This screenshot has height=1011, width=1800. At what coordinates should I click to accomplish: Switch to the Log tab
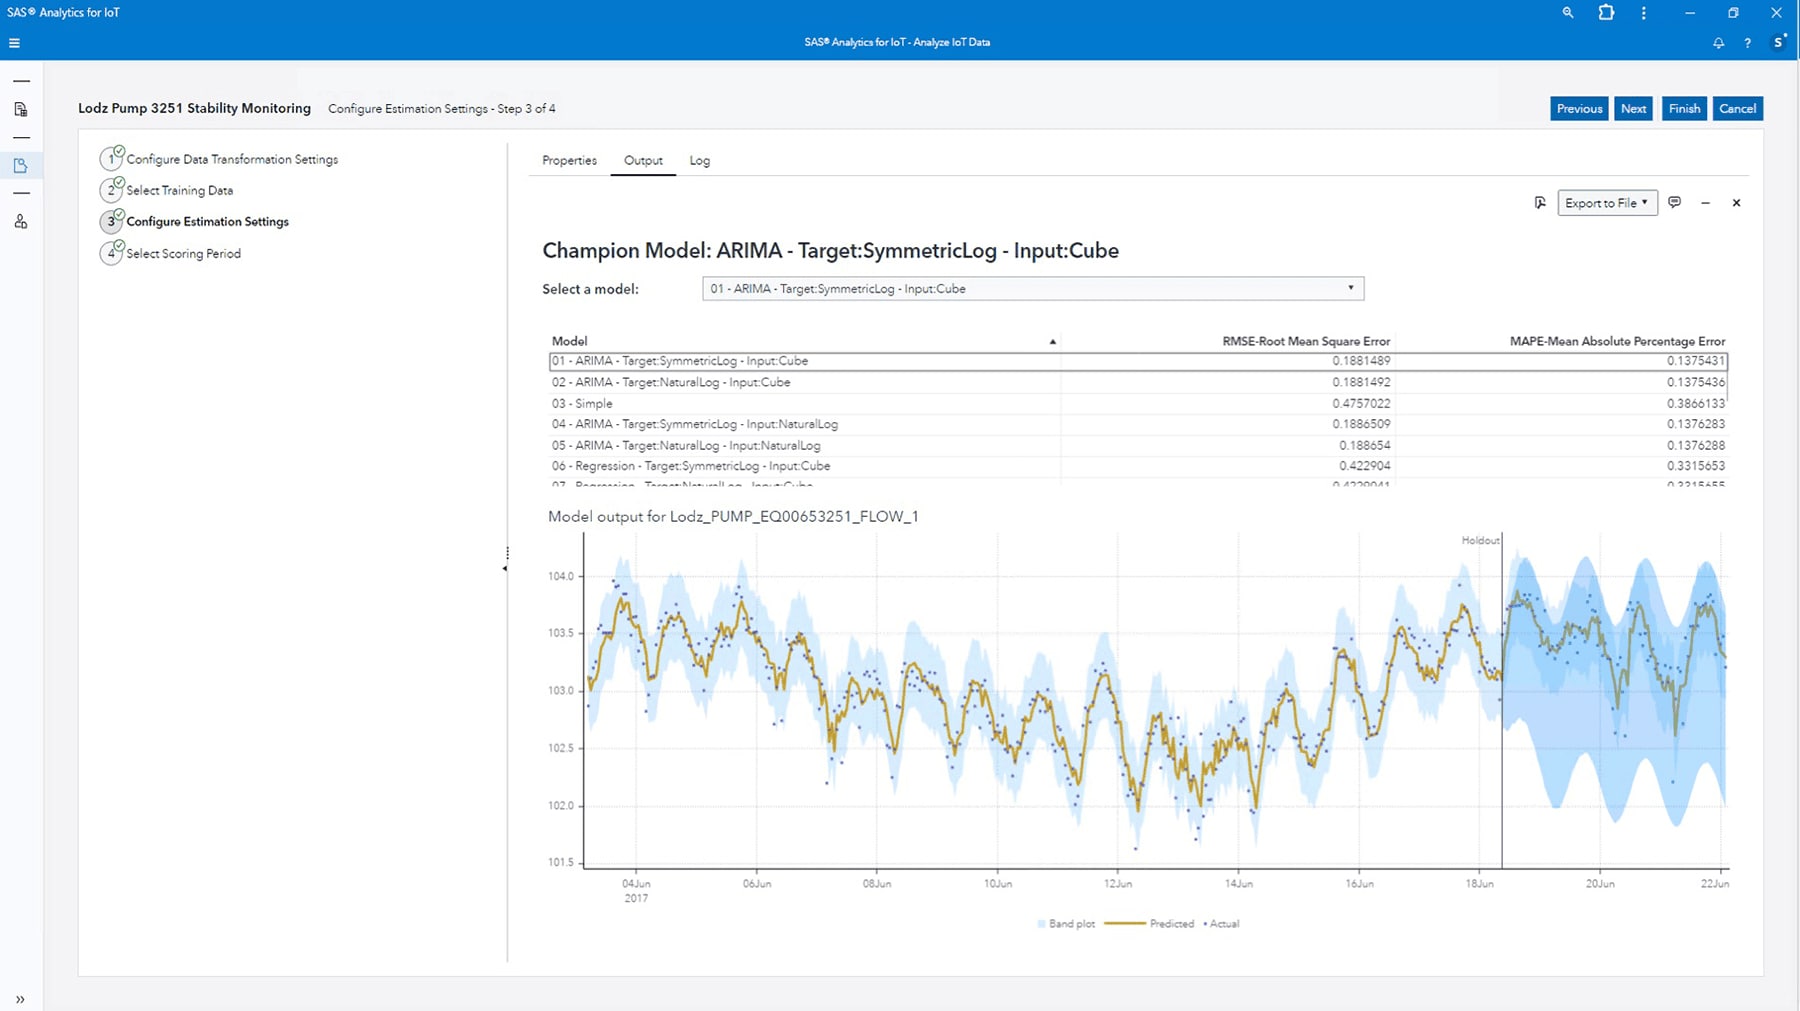point(699,160)
